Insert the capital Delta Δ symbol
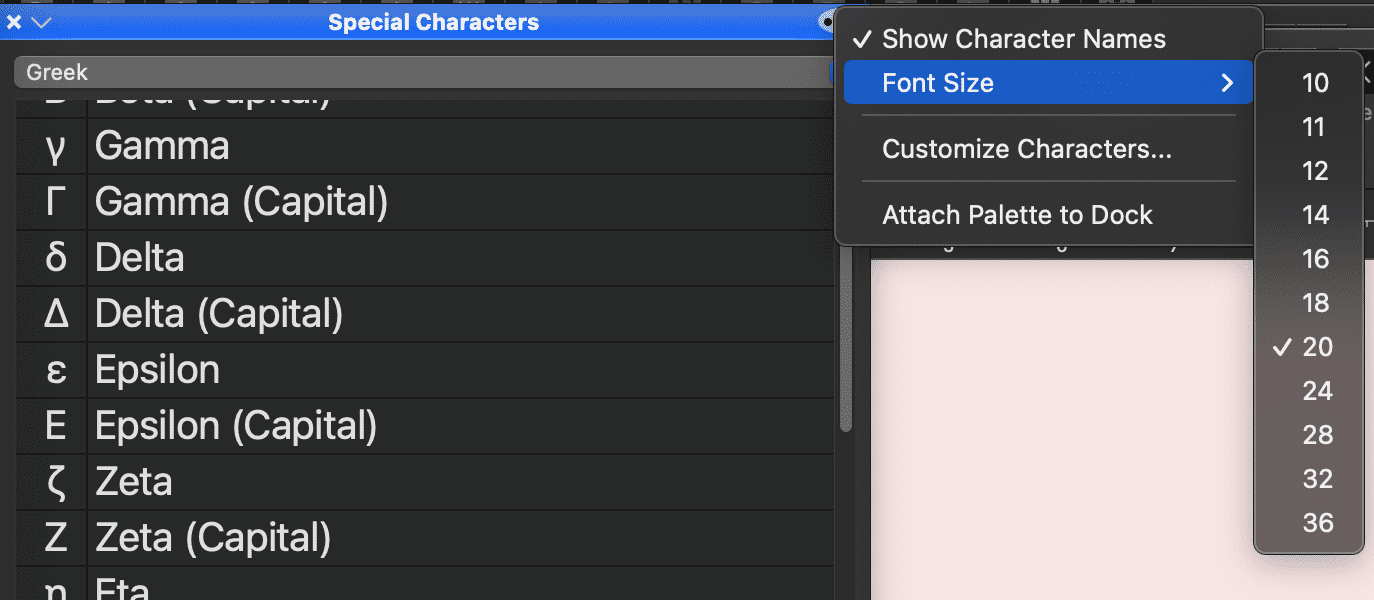The width and height of the screenshot is (1374, 600). point(56,315)
